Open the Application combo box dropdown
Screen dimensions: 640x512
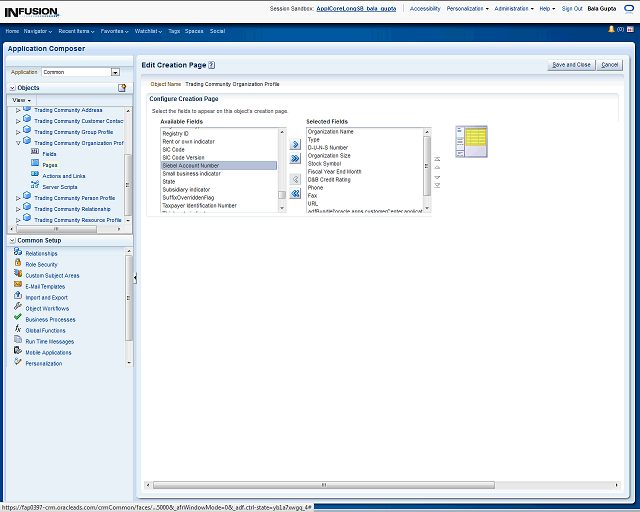(x=115, y=72)
